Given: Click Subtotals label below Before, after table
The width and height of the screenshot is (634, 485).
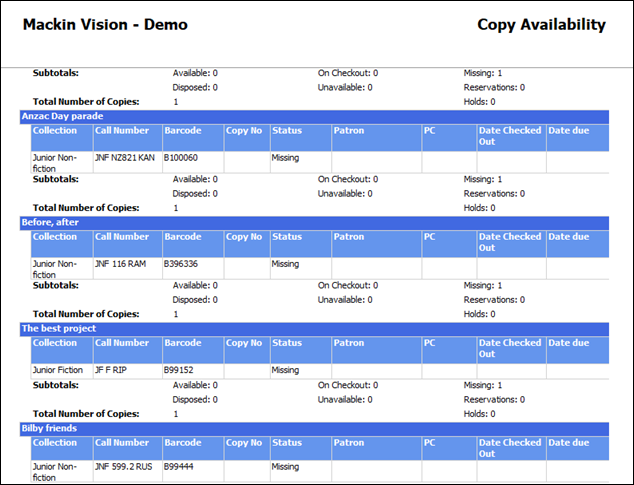Looking at the screenshot, I should click(56, 286).
